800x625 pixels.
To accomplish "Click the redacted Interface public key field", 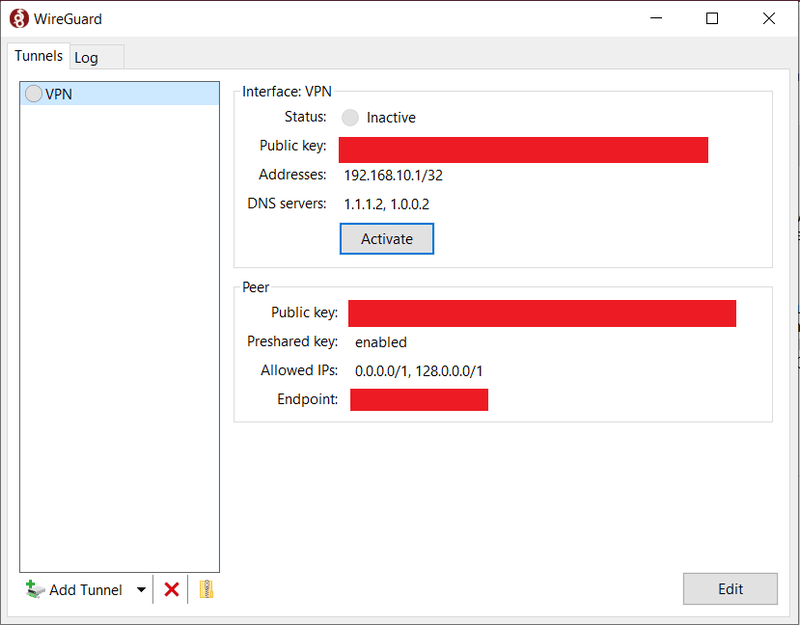I will coord(523,150).
